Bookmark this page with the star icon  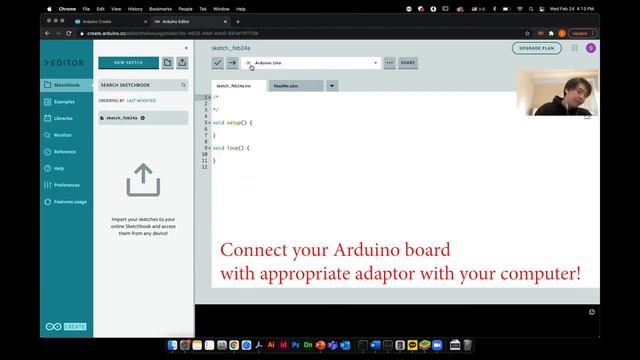tap(527, 33)
